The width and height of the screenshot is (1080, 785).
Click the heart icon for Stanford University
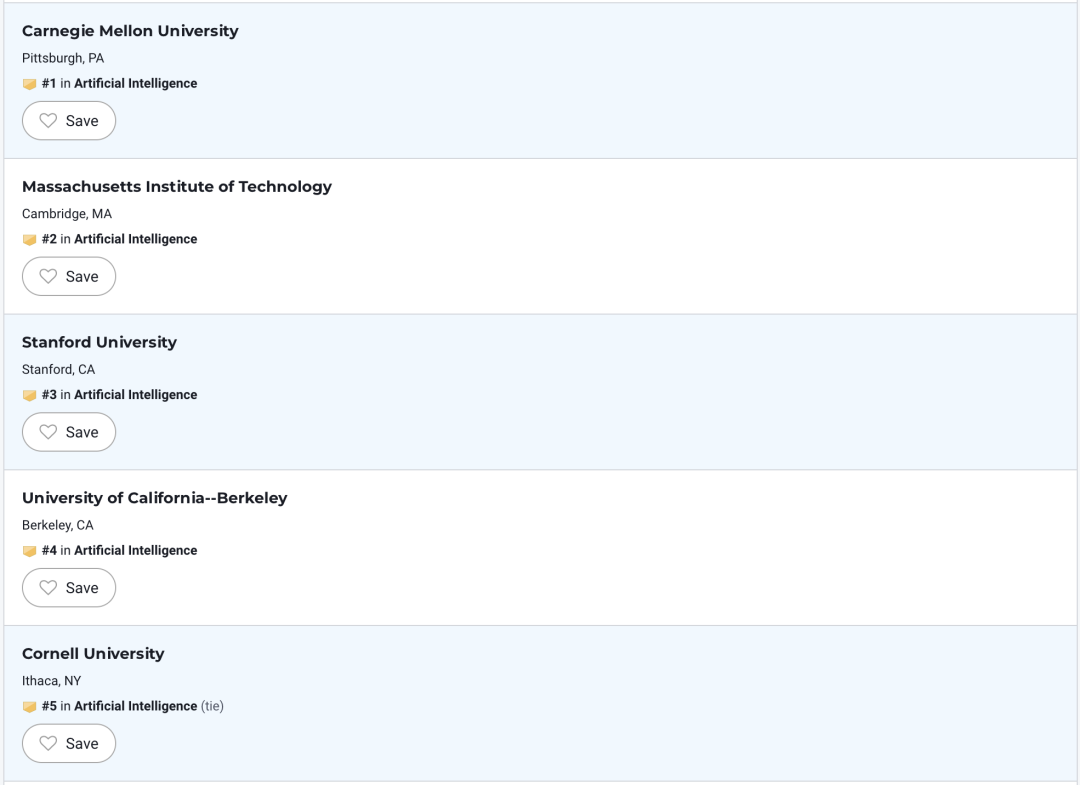48,432
